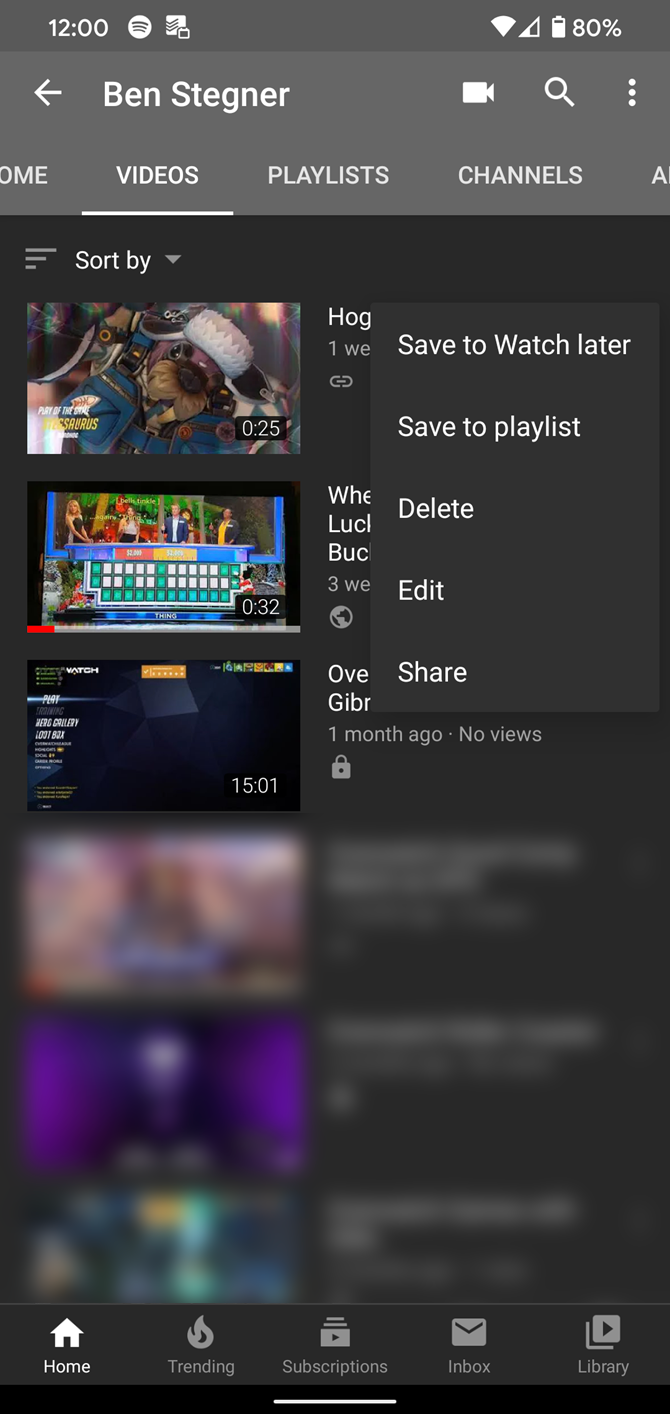The height and width of the screenshot is (1414, 670).
Task: Switch to the partially visible HOME tab
Action: coord(24,175)
